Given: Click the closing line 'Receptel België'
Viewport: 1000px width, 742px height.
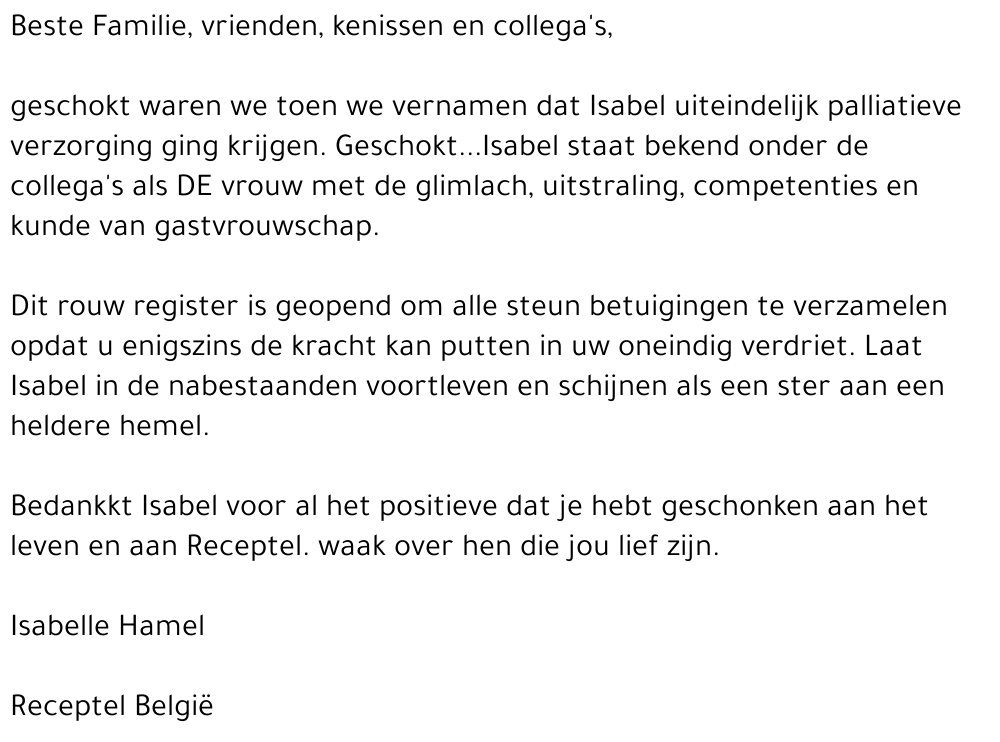Looking at the screenshot, I should pos(112,706).
